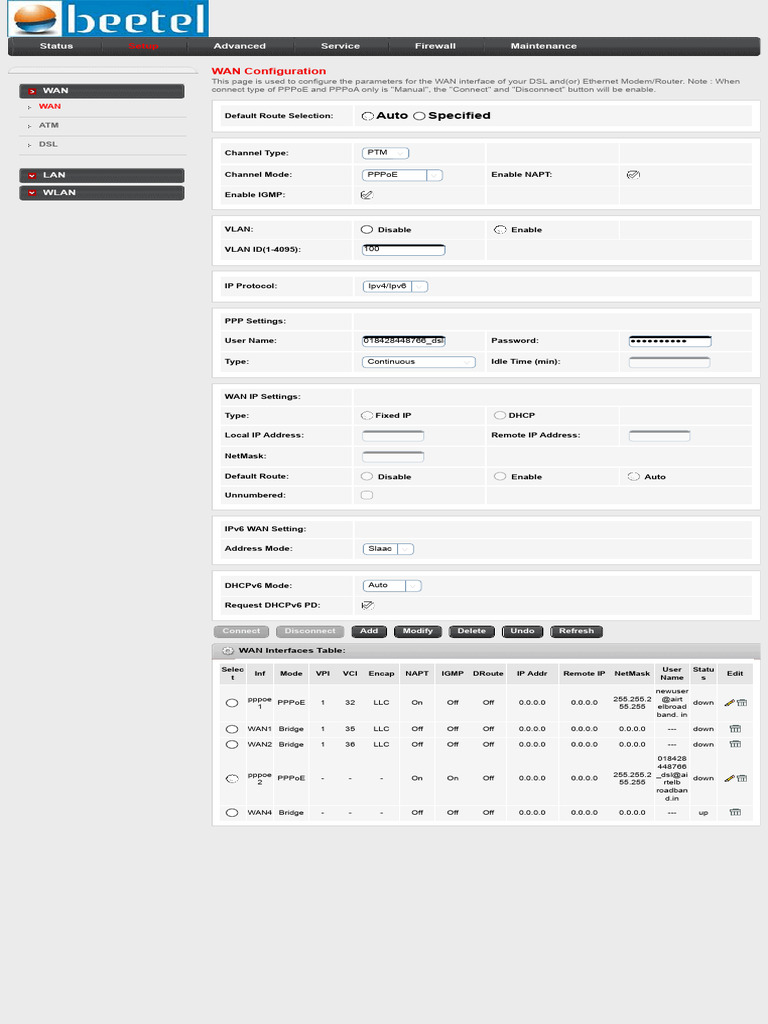Screen dimensions: 768x1024
Task: Click the edit pencil icon for pppoe1
Action: click(x=729, y=703)
